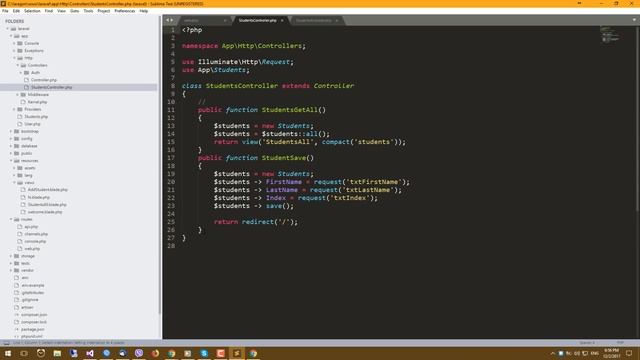Image resolution: width=640 pixels, height=360 pixels.
Task: Close the StudentsAll.blade.php tab
Action: tap(337, 20)
